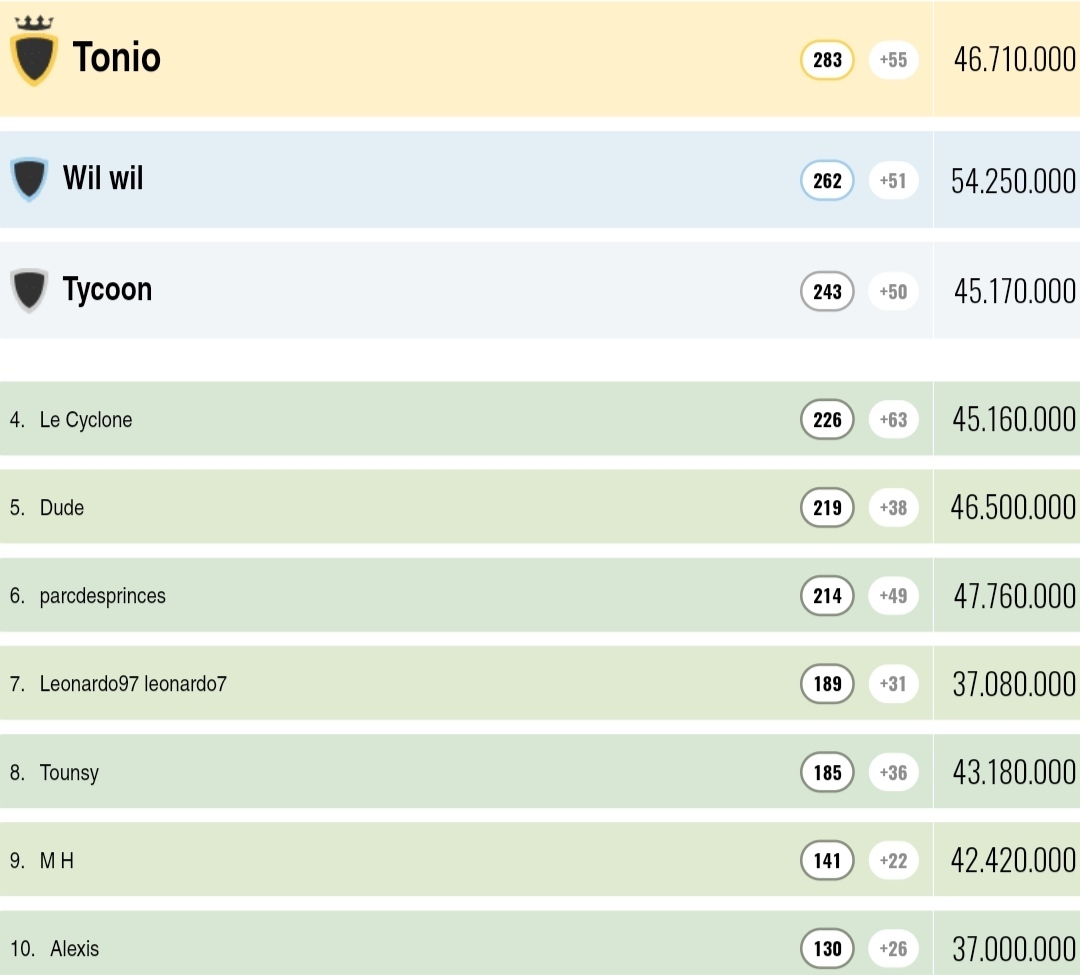Click Alexis's +26 gain pill
This screenshot has width=1080, height=975.
[893, 949]
